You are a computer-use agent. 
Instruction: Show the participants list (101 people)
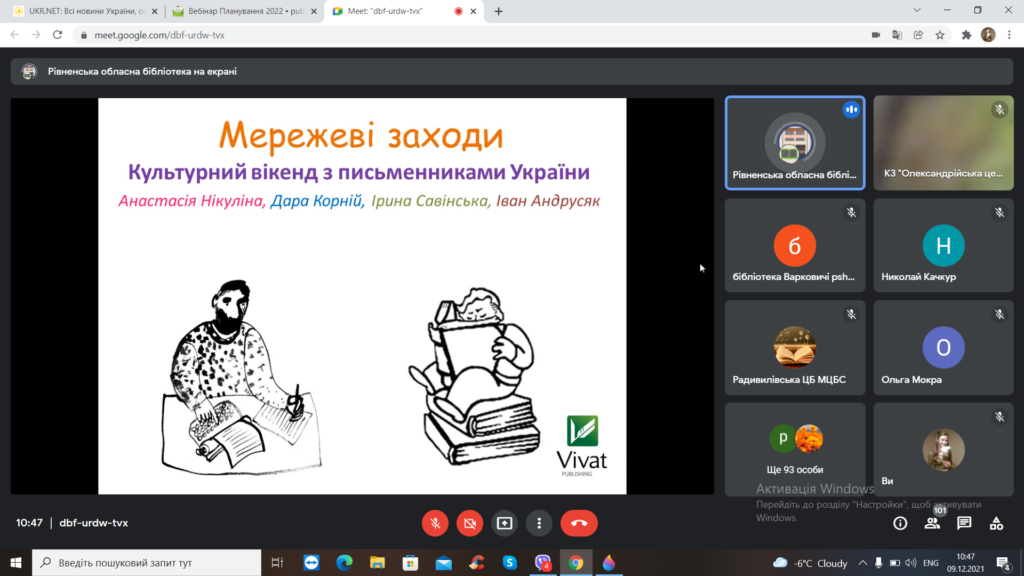932,523
